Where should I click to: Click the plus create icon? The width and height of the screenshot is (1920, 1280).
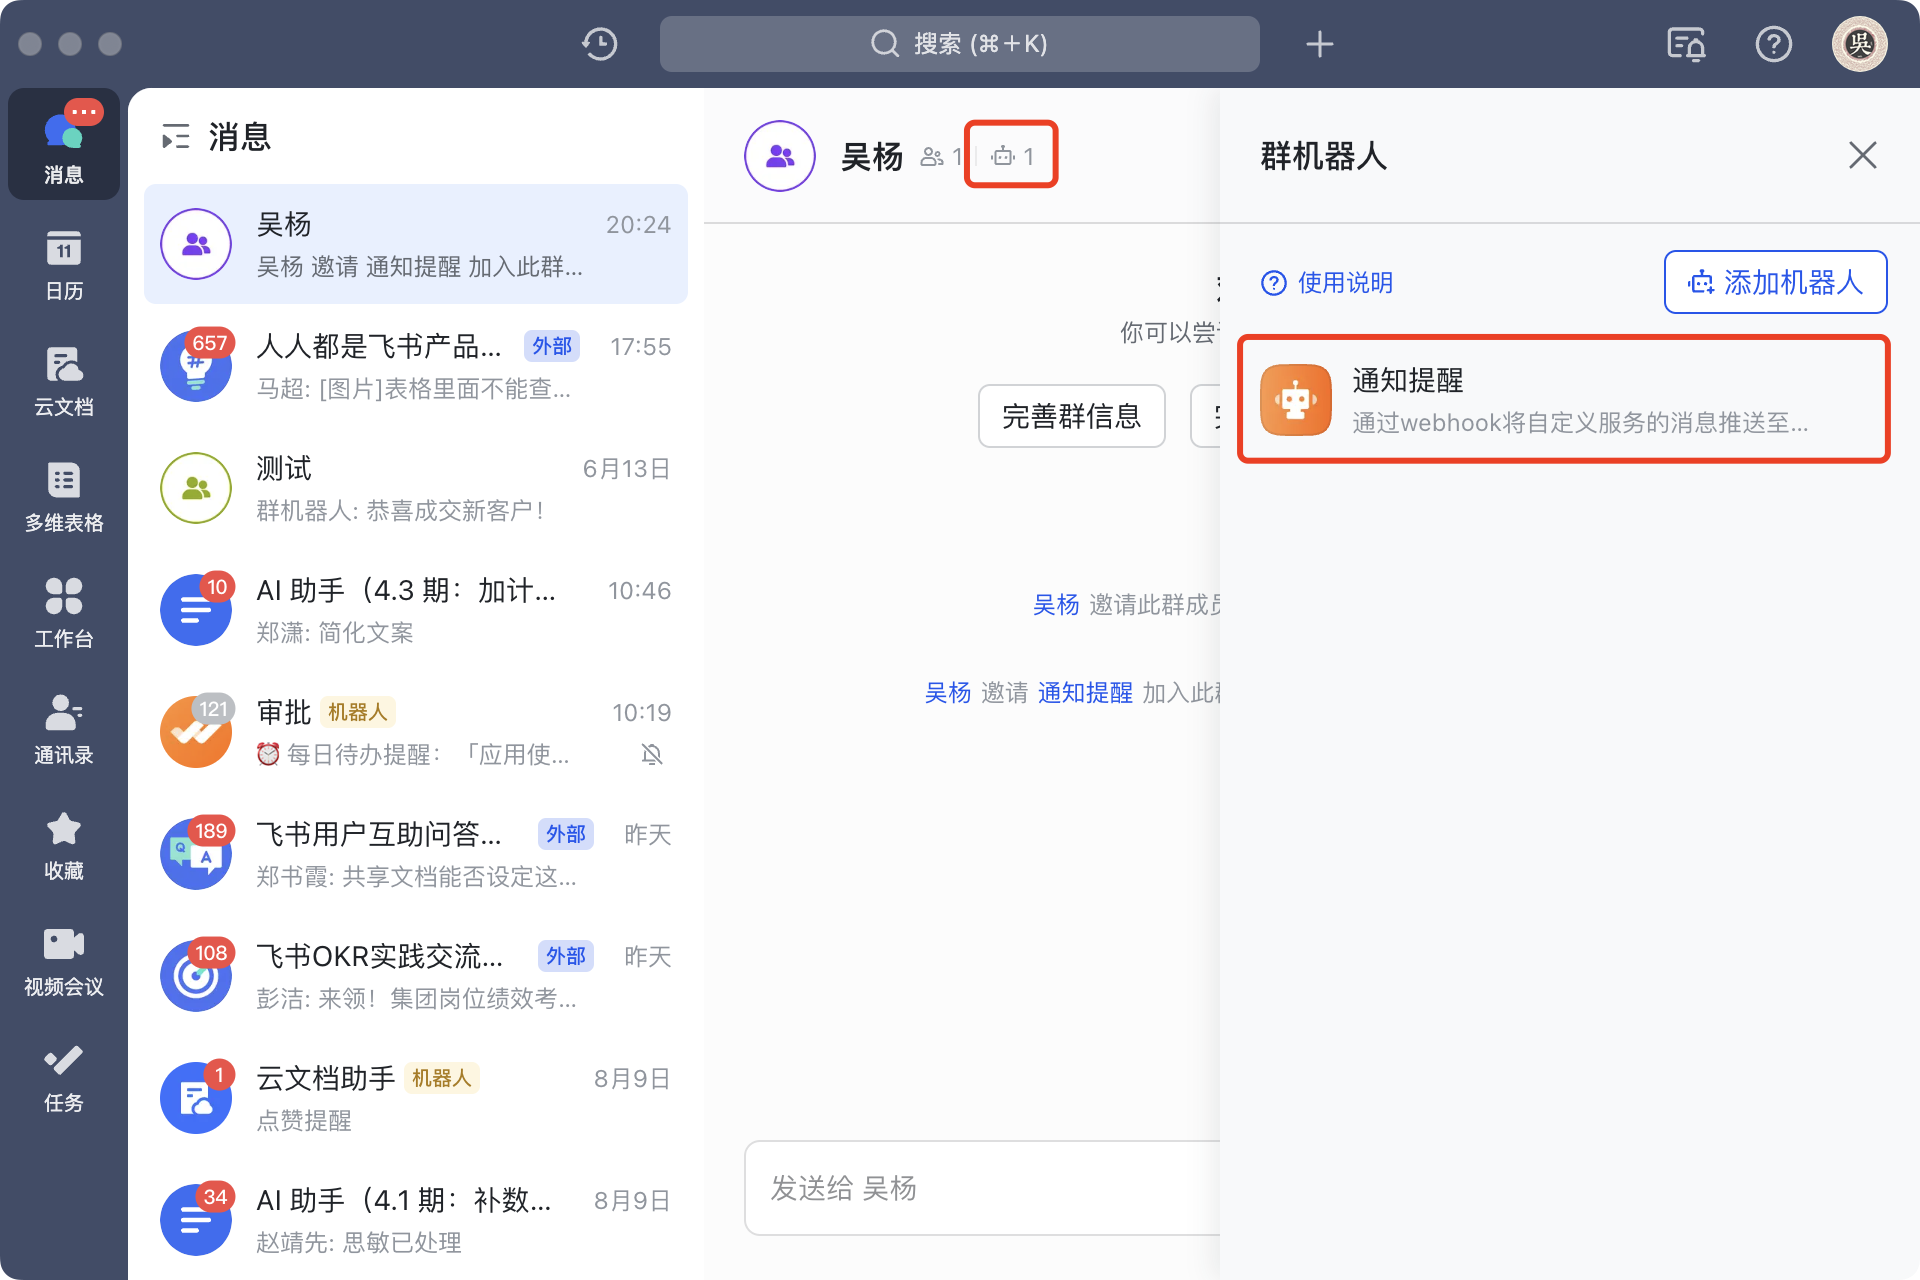[1320, 44]
